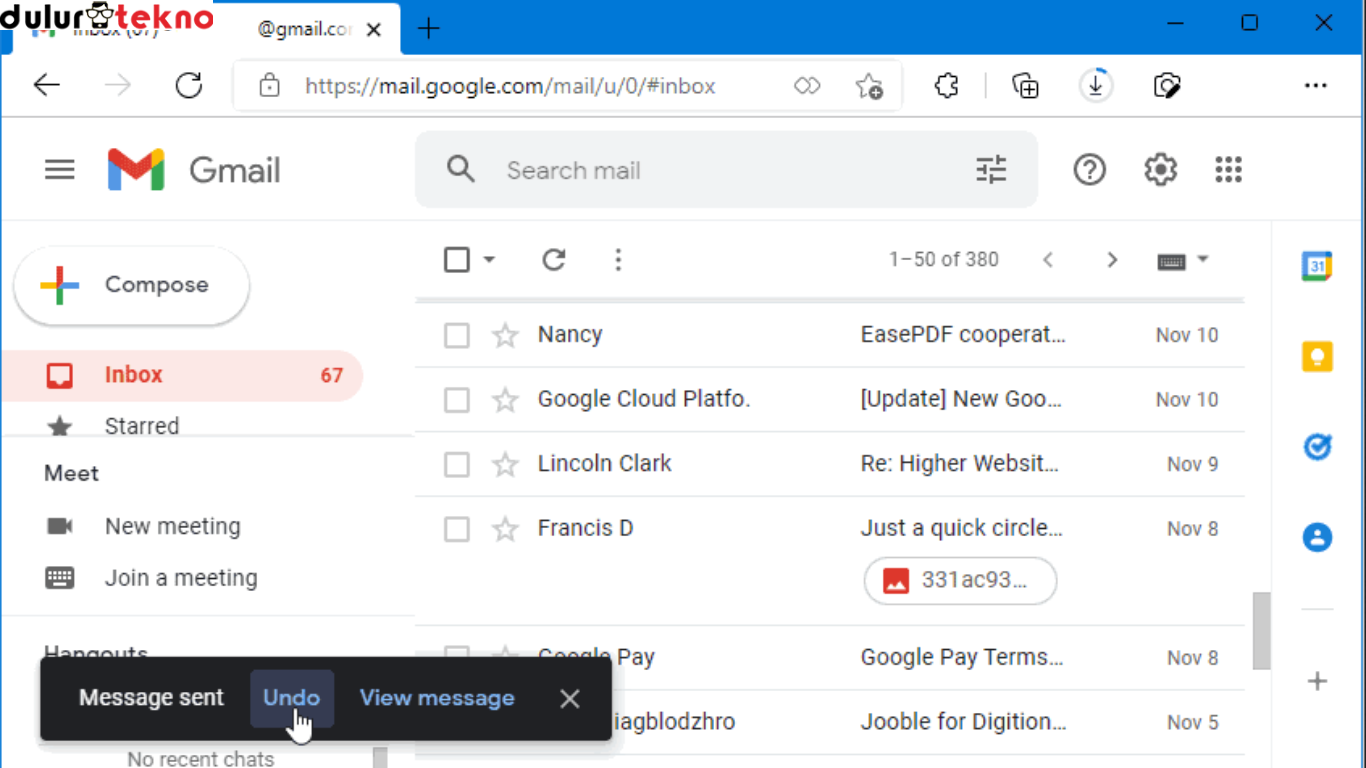Open the EasePDF cooperation email

pos(963,335)
